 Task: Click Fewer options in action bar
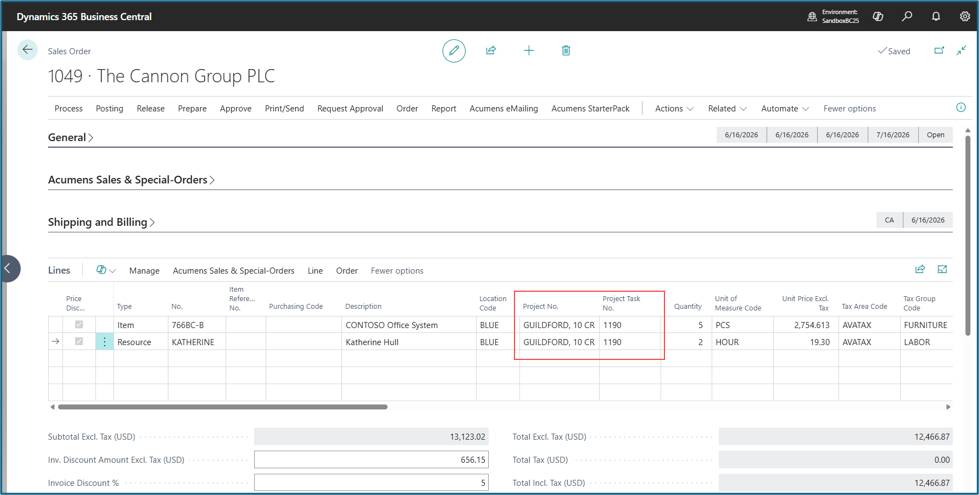pos(849,109)
